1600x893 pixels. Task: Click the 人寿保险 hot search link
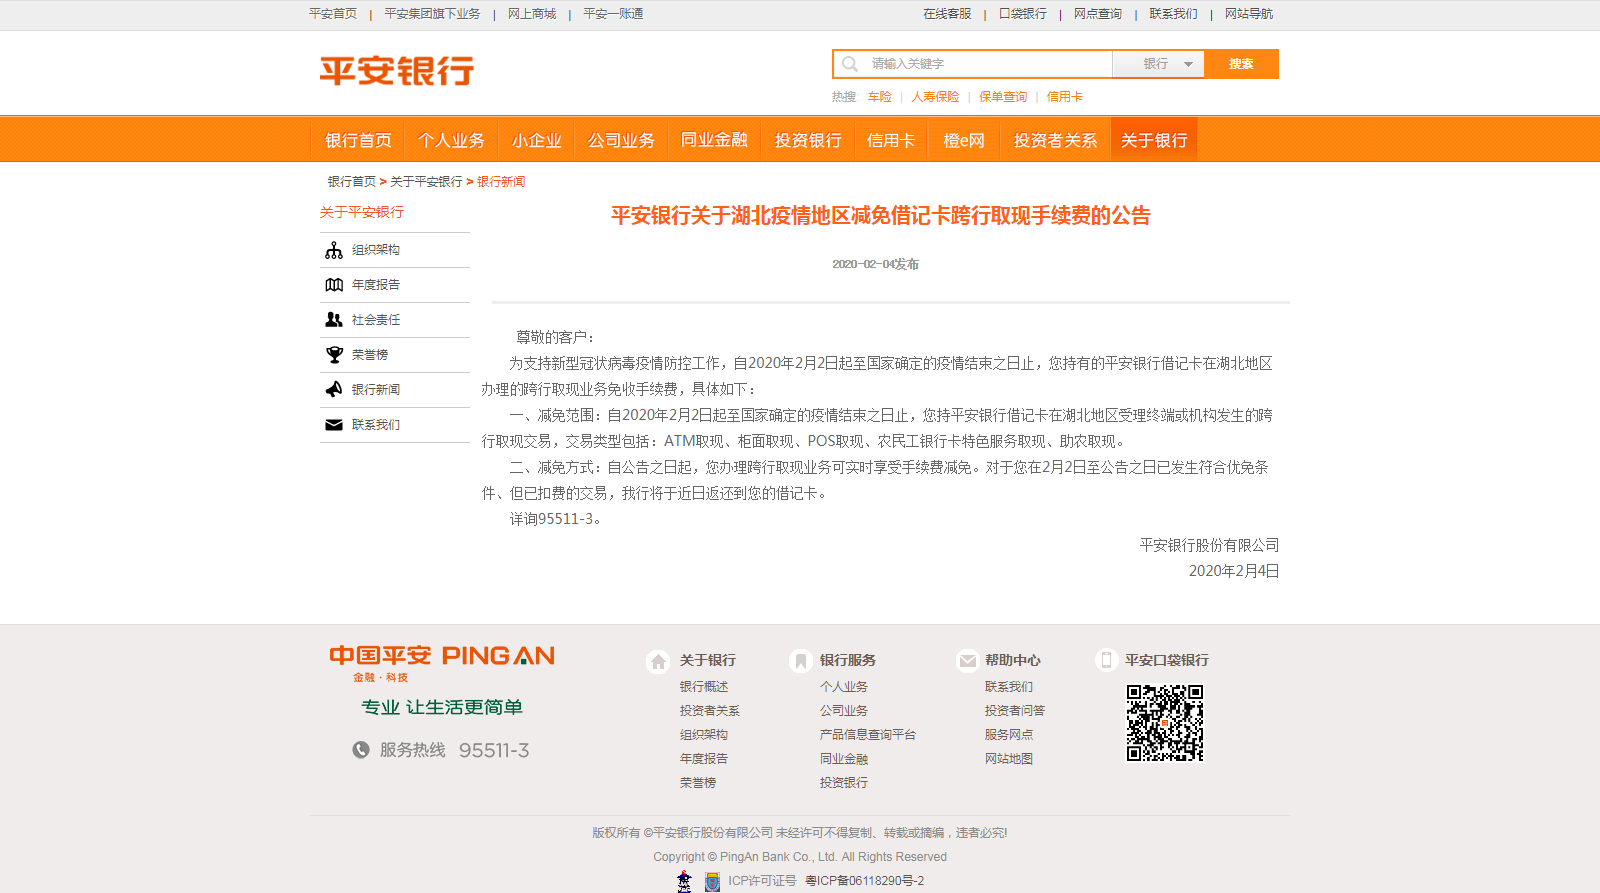coord(935,97)
